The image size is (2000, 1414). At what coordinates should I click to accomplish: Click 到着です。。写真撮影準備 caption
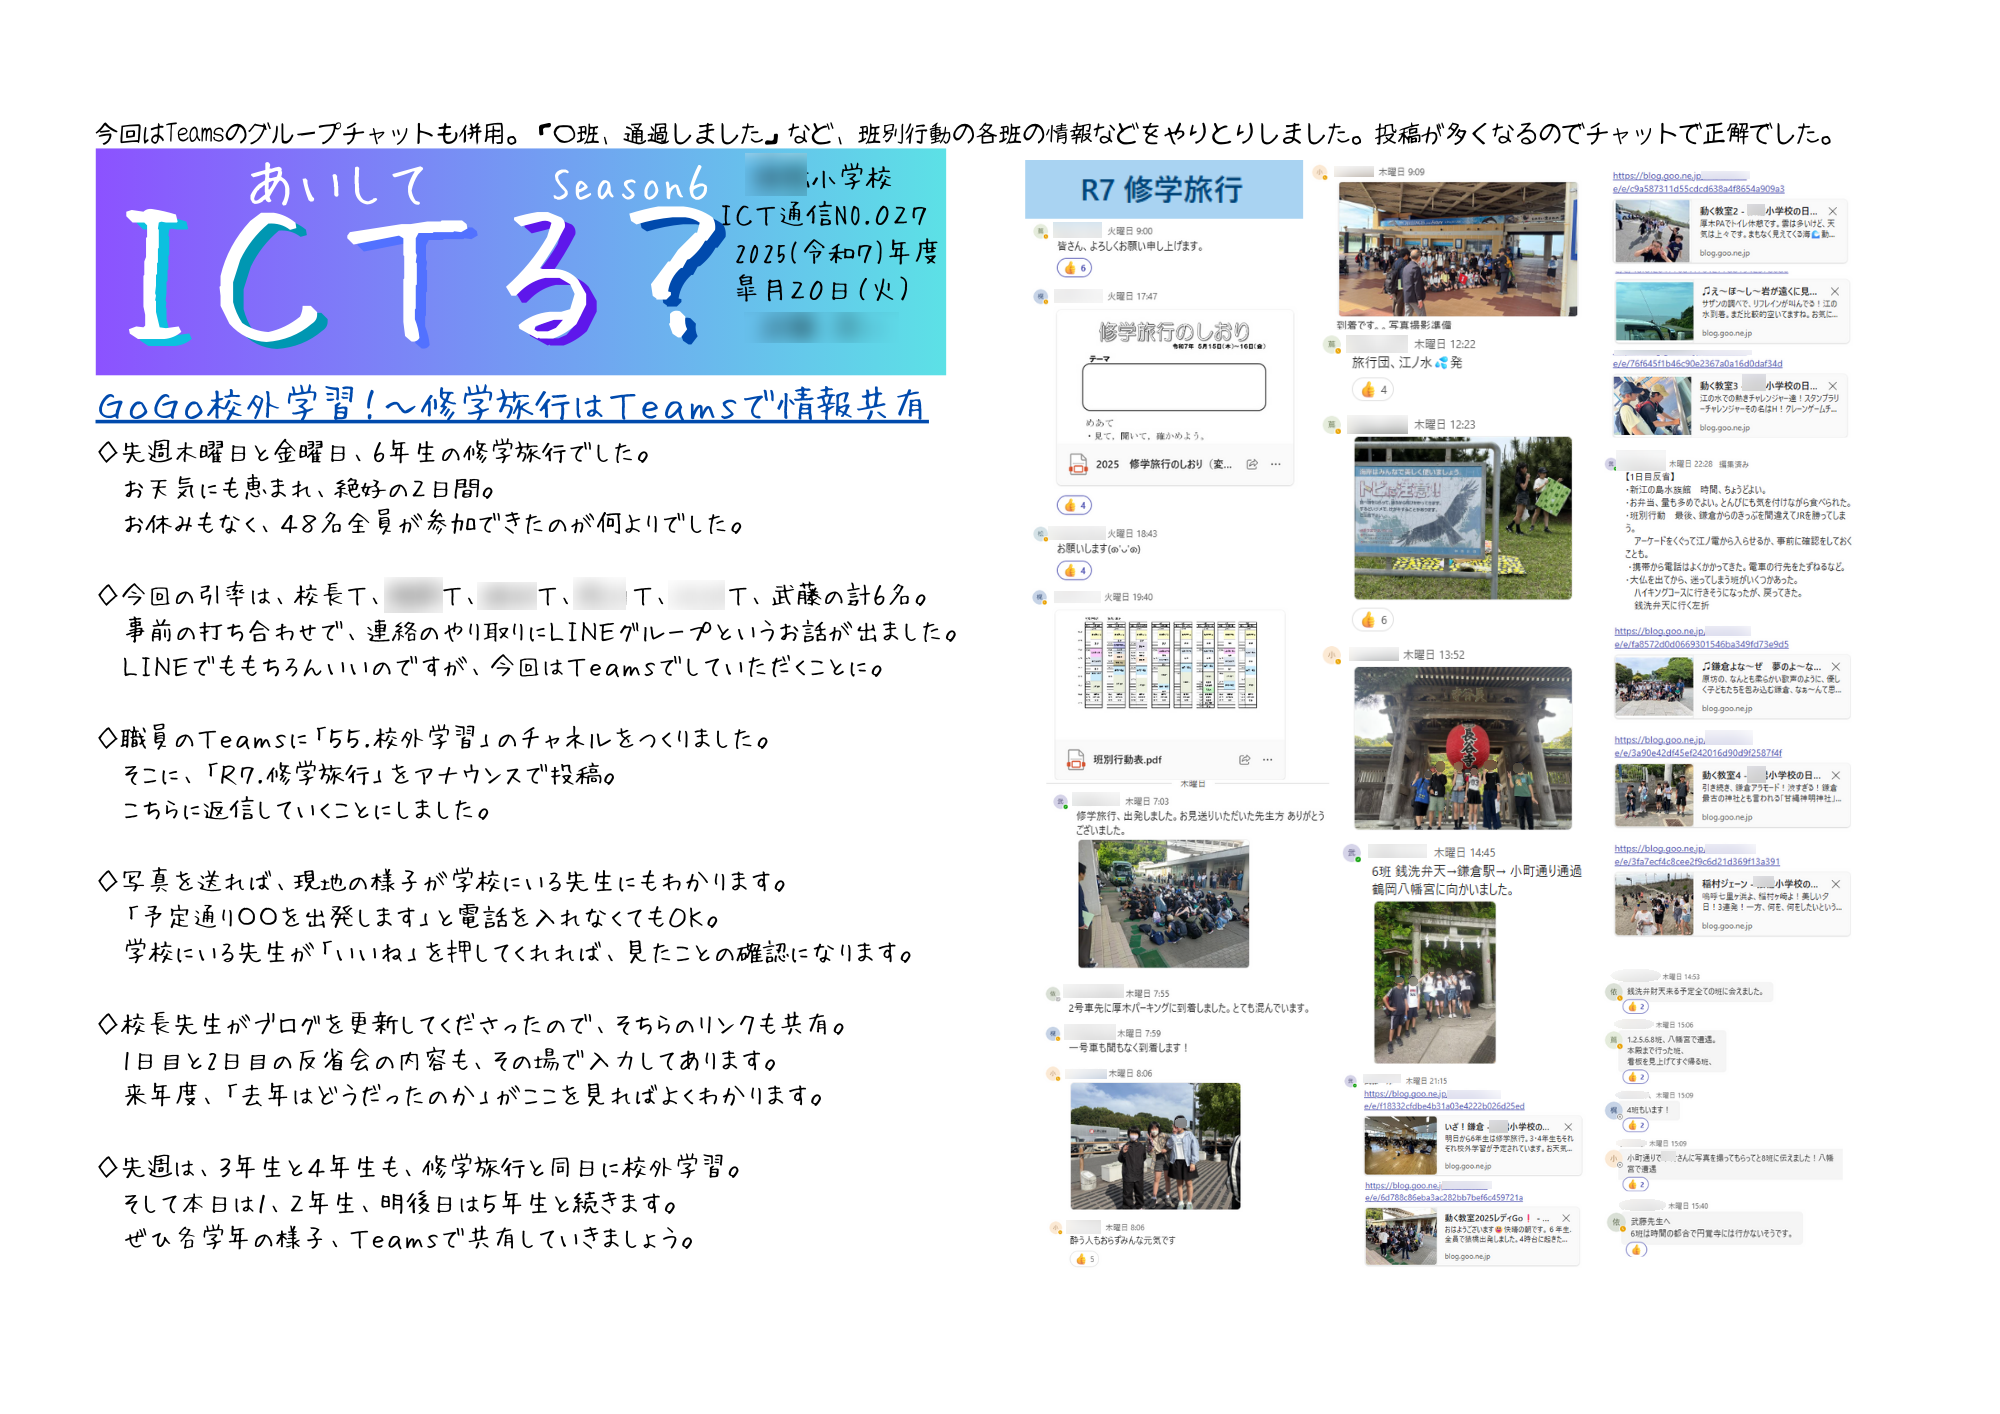(1394, 325)
